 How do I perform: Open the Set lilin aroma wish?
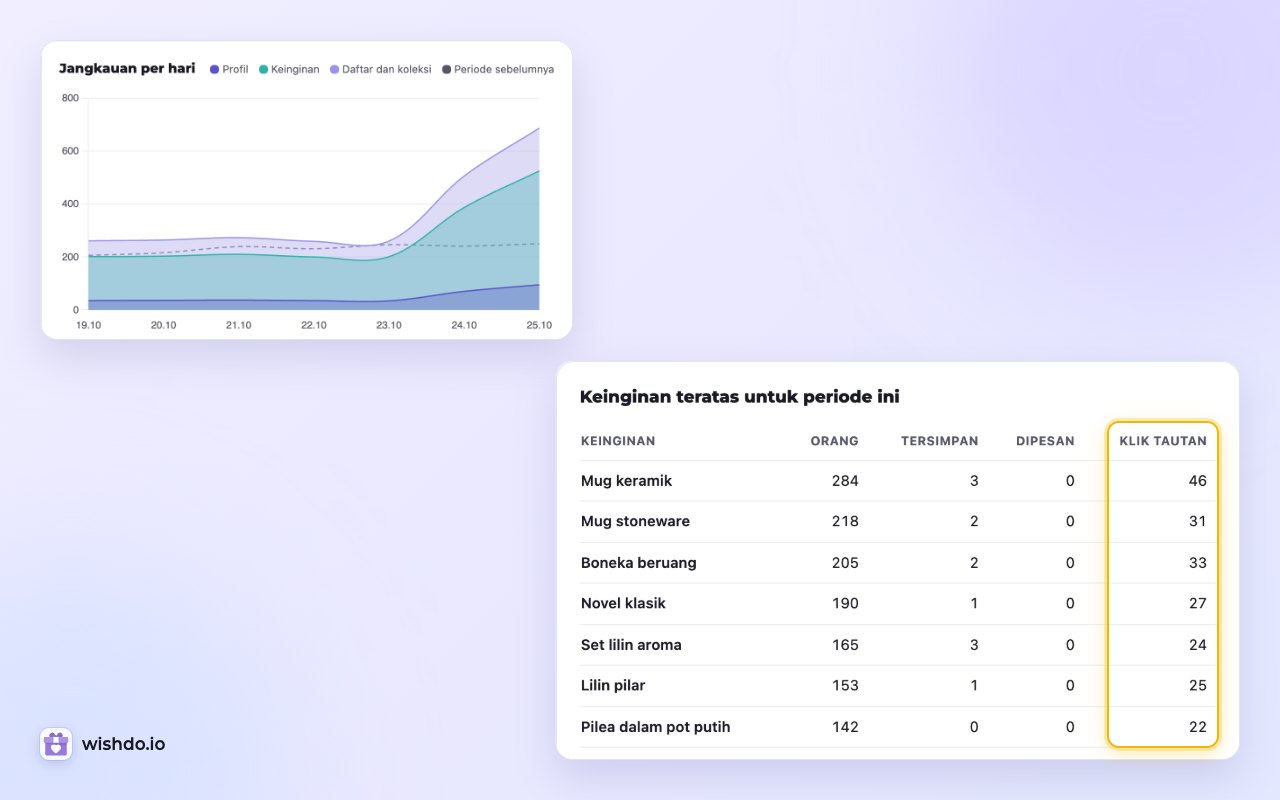[x=898, y=645]
